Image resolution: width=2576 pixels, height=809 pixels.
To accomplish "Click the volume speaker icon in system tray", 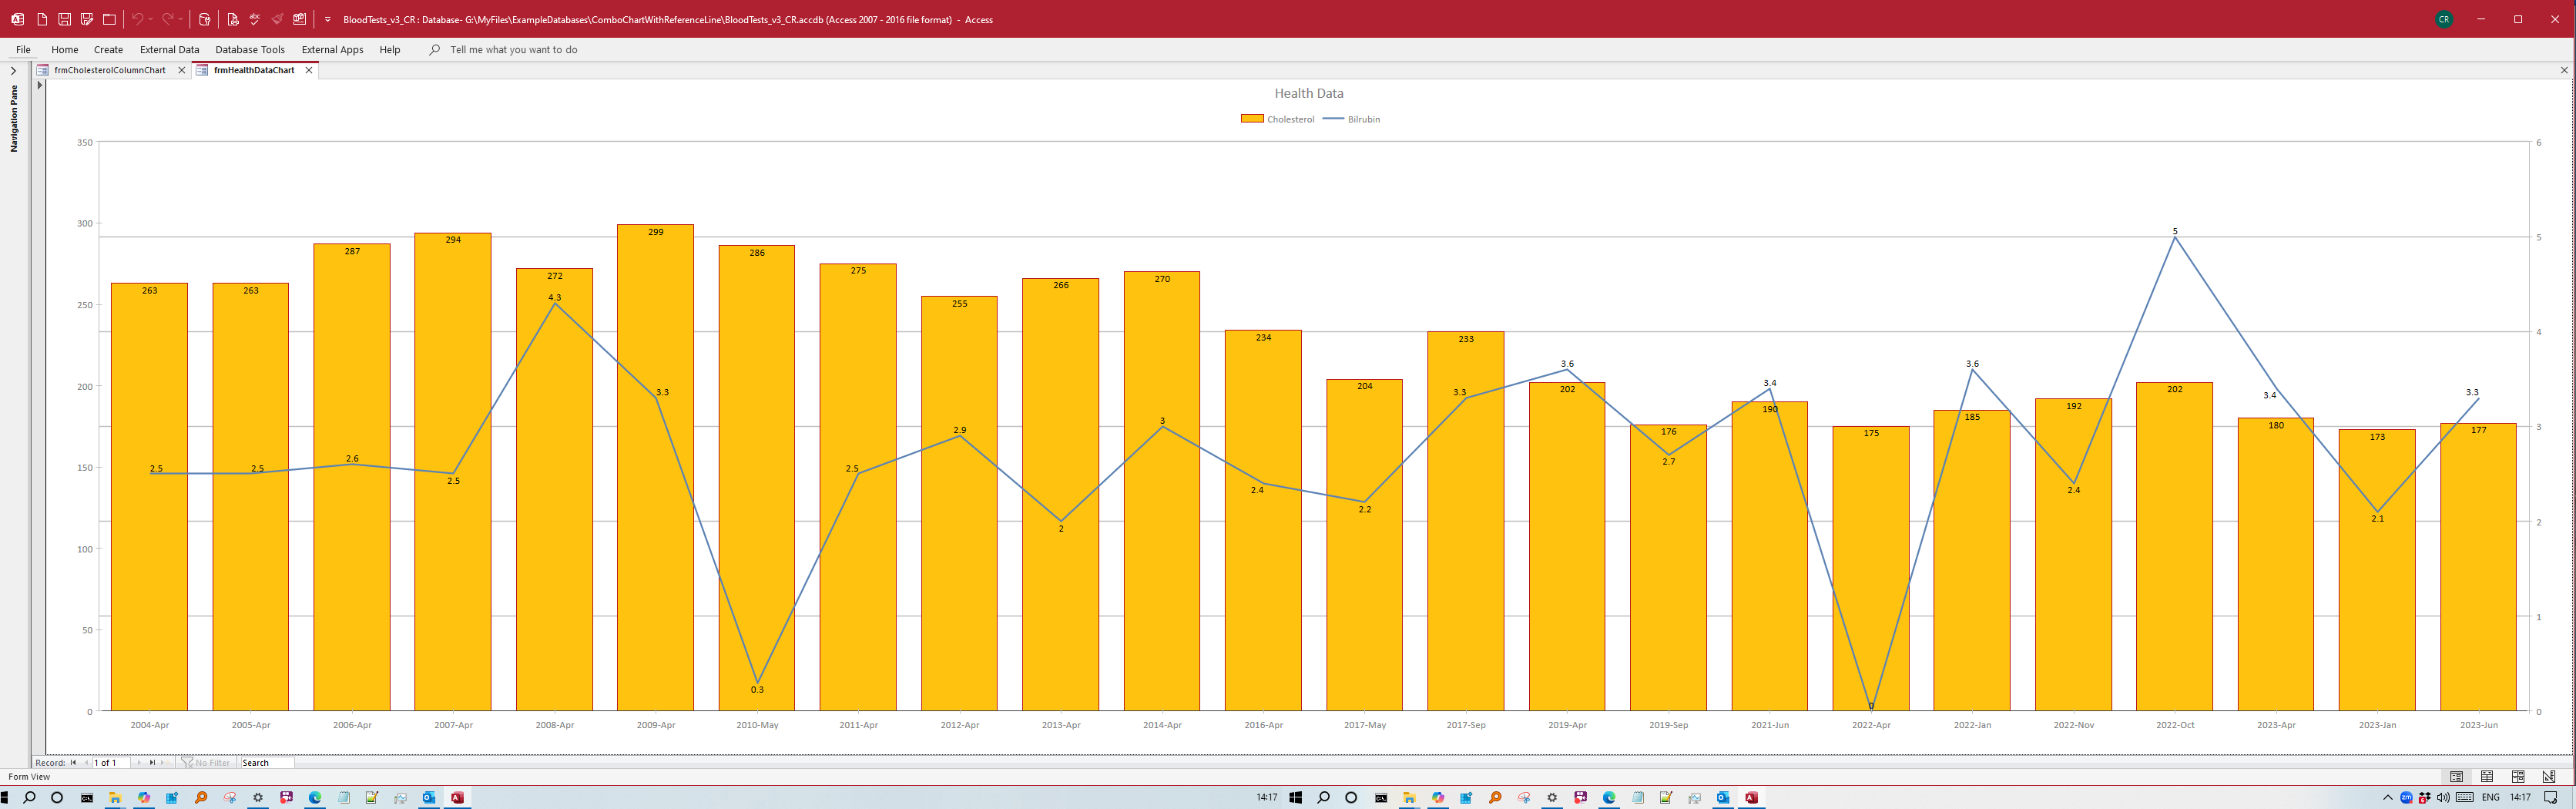I will tap(2443, 798).
